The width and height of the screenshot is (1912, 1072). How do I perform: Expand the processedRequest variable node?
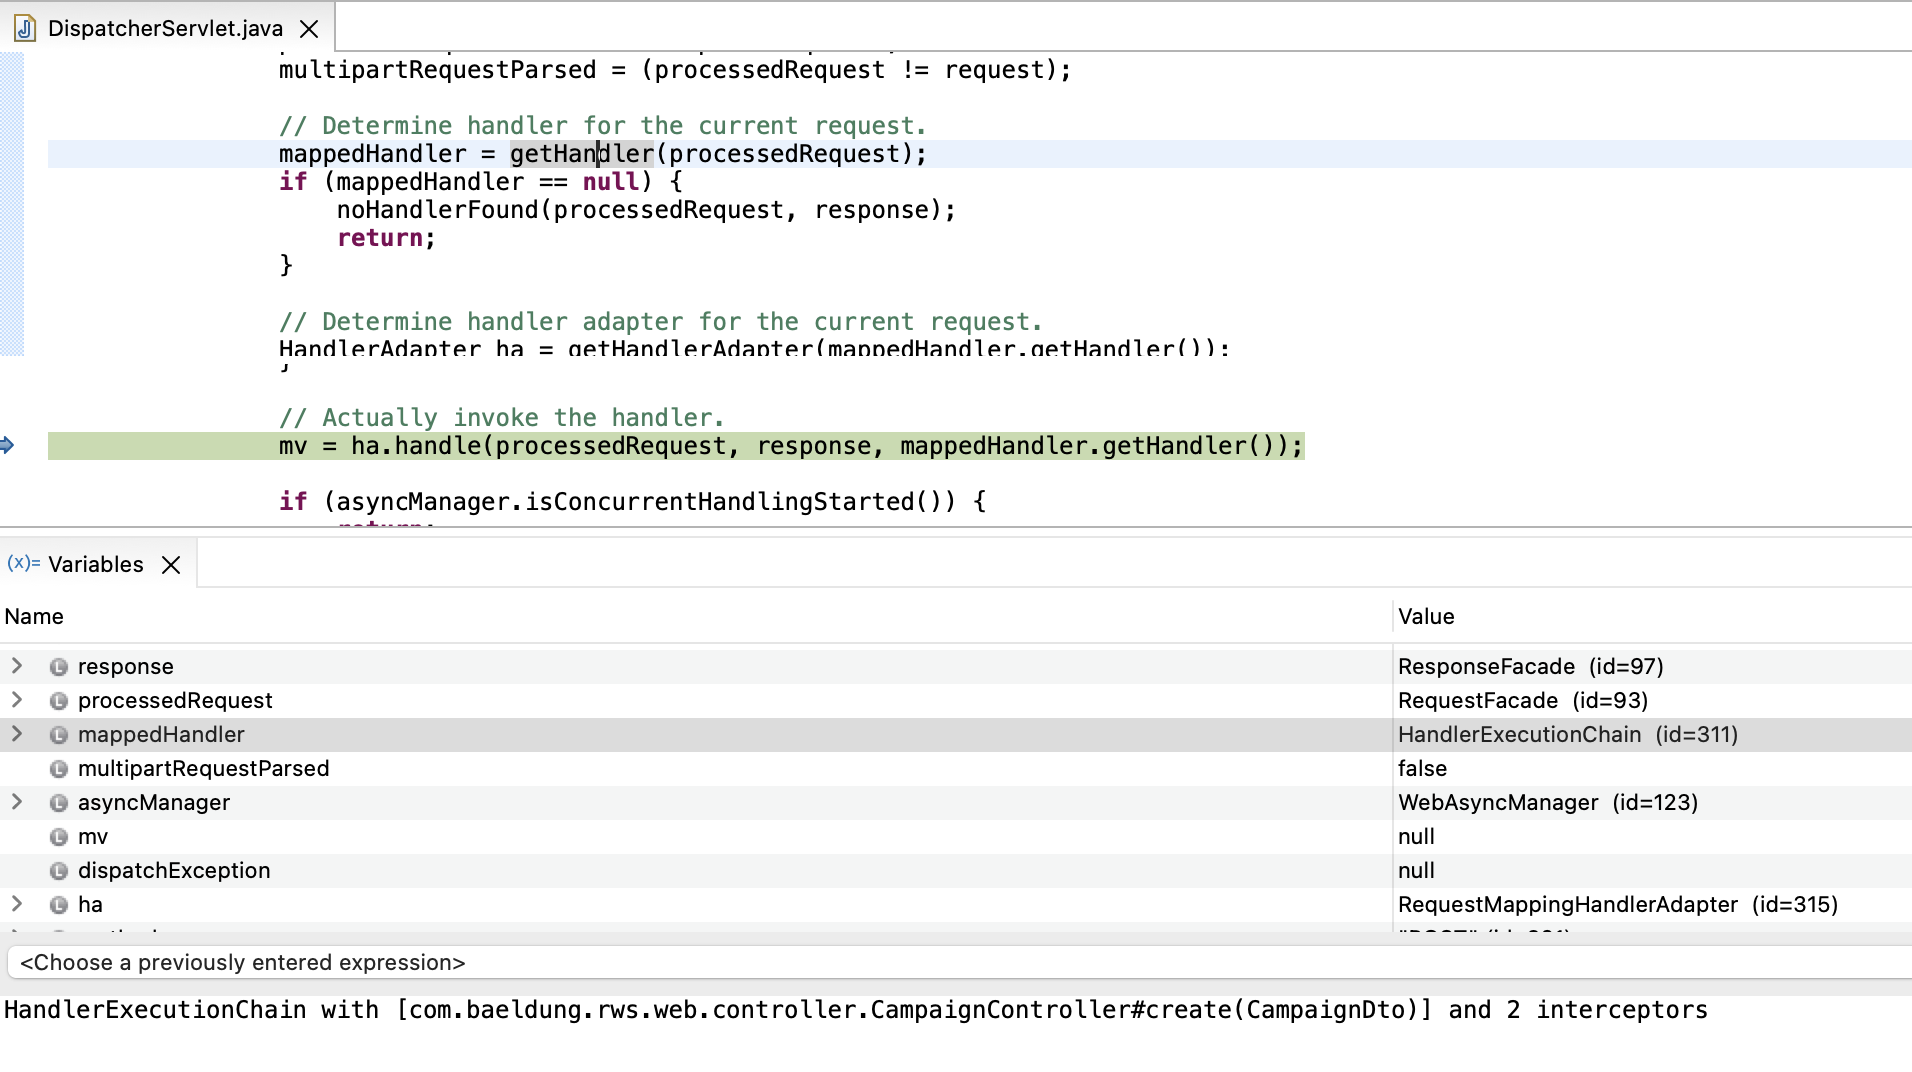[17, 700]
